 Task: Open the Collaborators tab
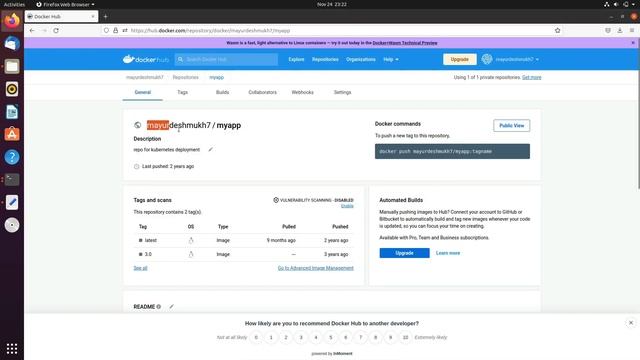(x=262, y=92)
